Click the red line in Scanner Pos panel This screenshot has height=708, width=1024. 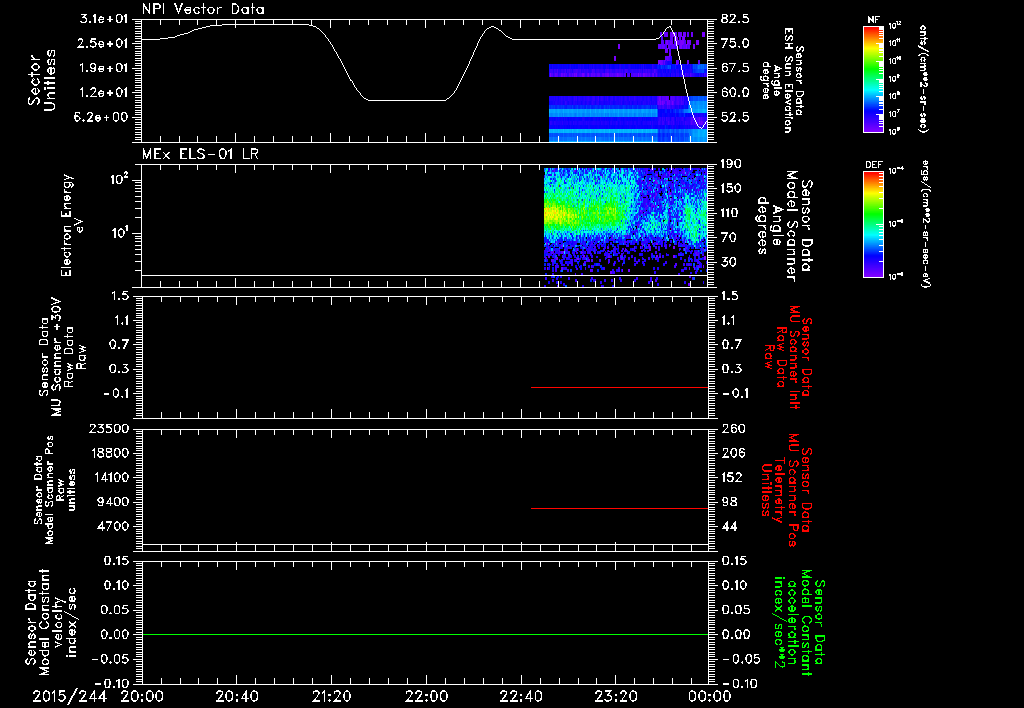619,508
